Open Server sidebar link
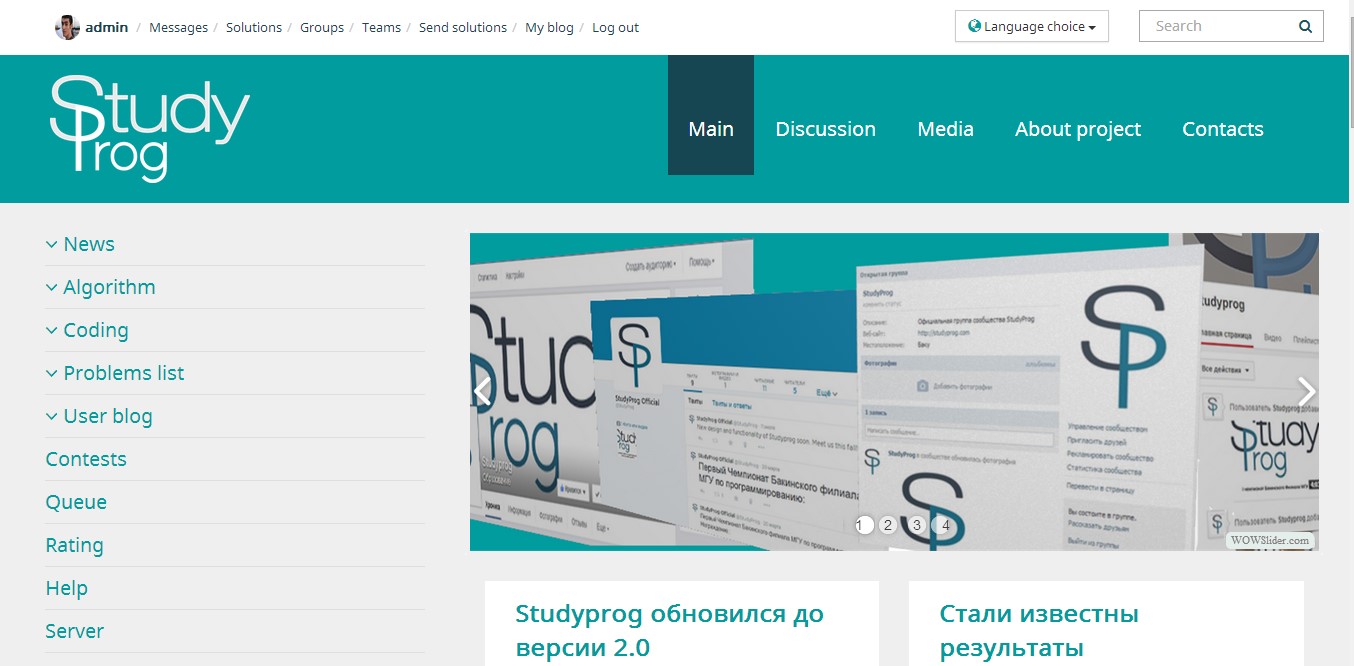Image resolution: width=1354 pixels, height=666 pixels. click(x=74, y=631)
